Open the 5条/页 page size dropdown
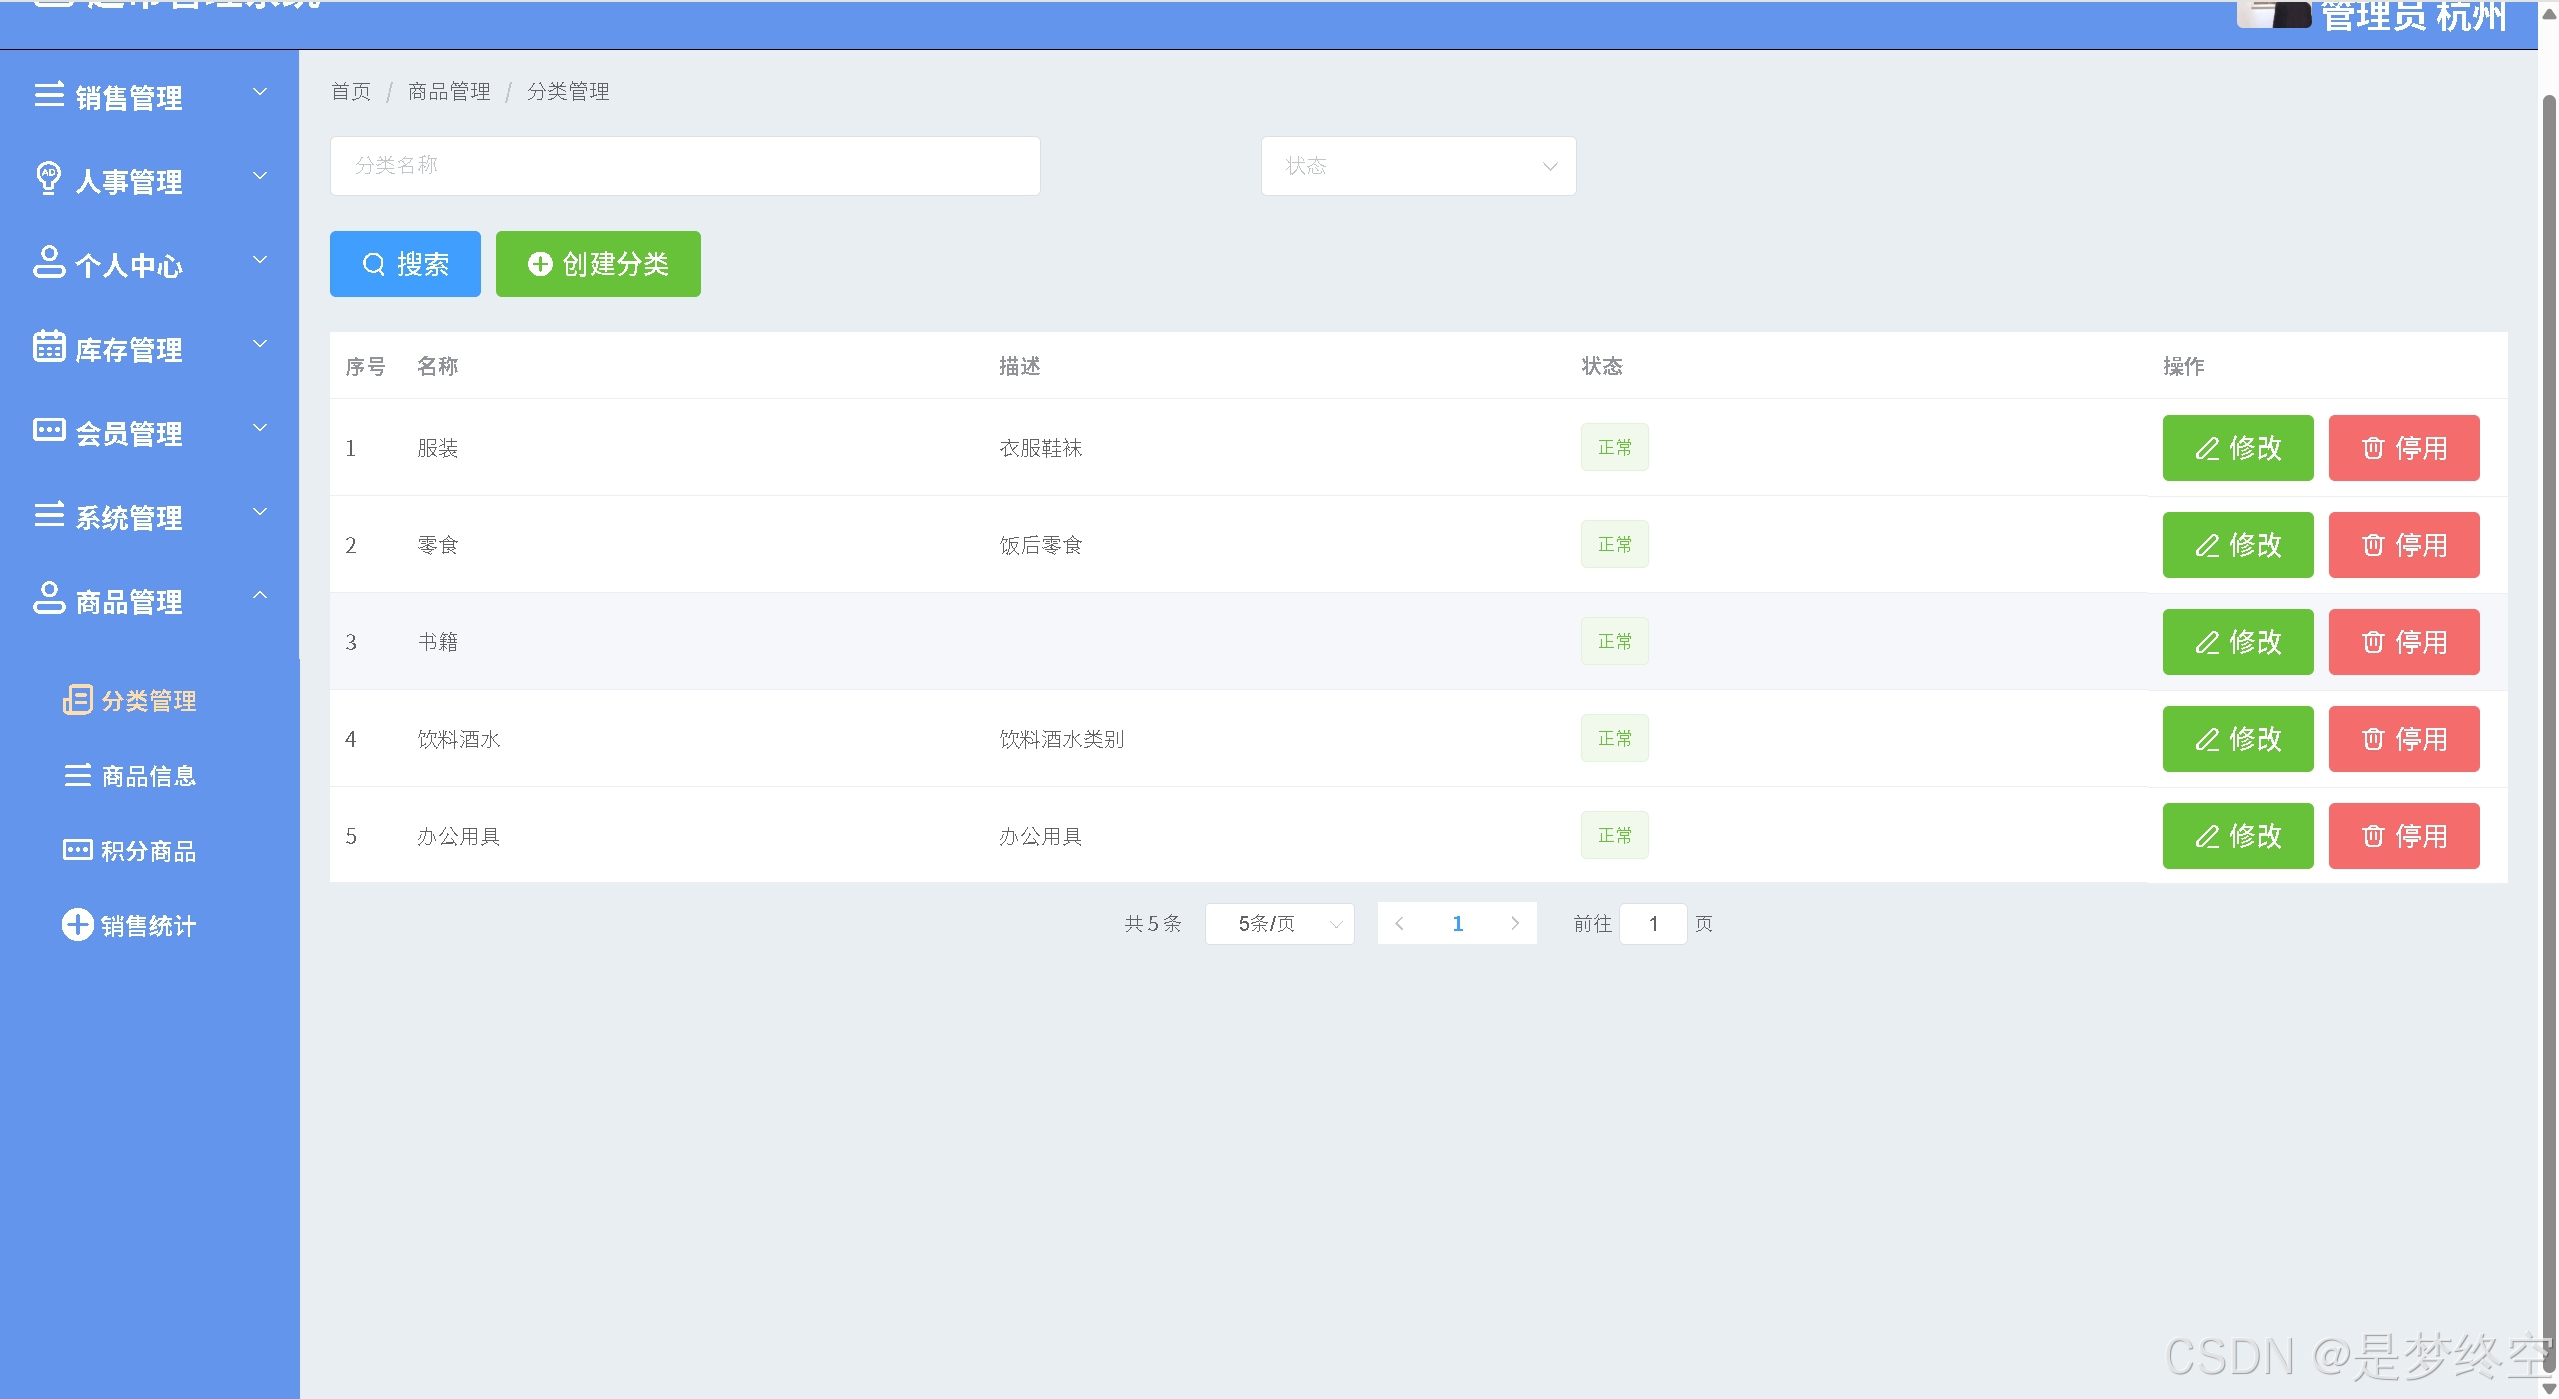The image size is (2559, 1399). pos(1279,924)
